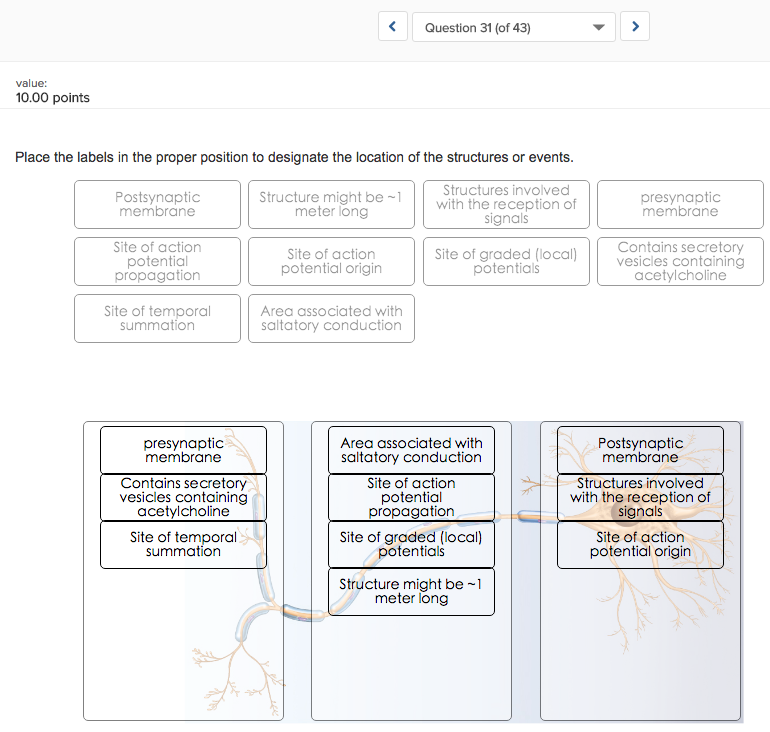
Task: Select placed 'Structure might be ~1 meter long' label
Action: [411, 591]
